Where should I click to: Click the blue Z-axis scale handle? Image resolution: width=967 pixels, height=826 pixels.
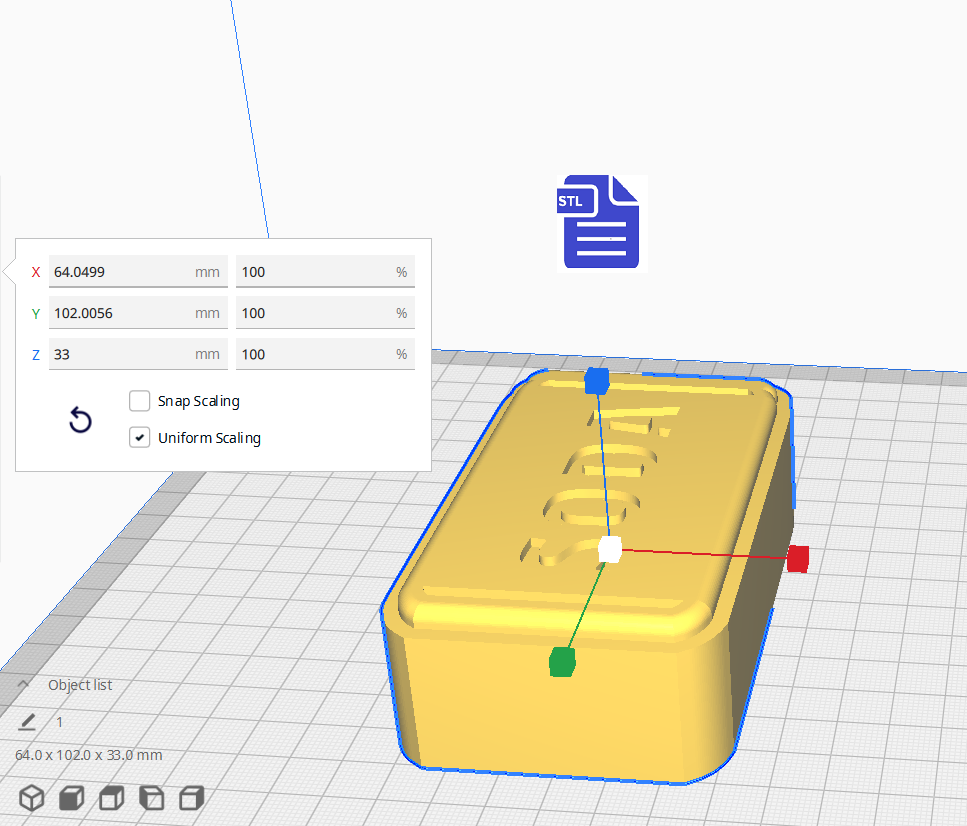pos(597,381)
